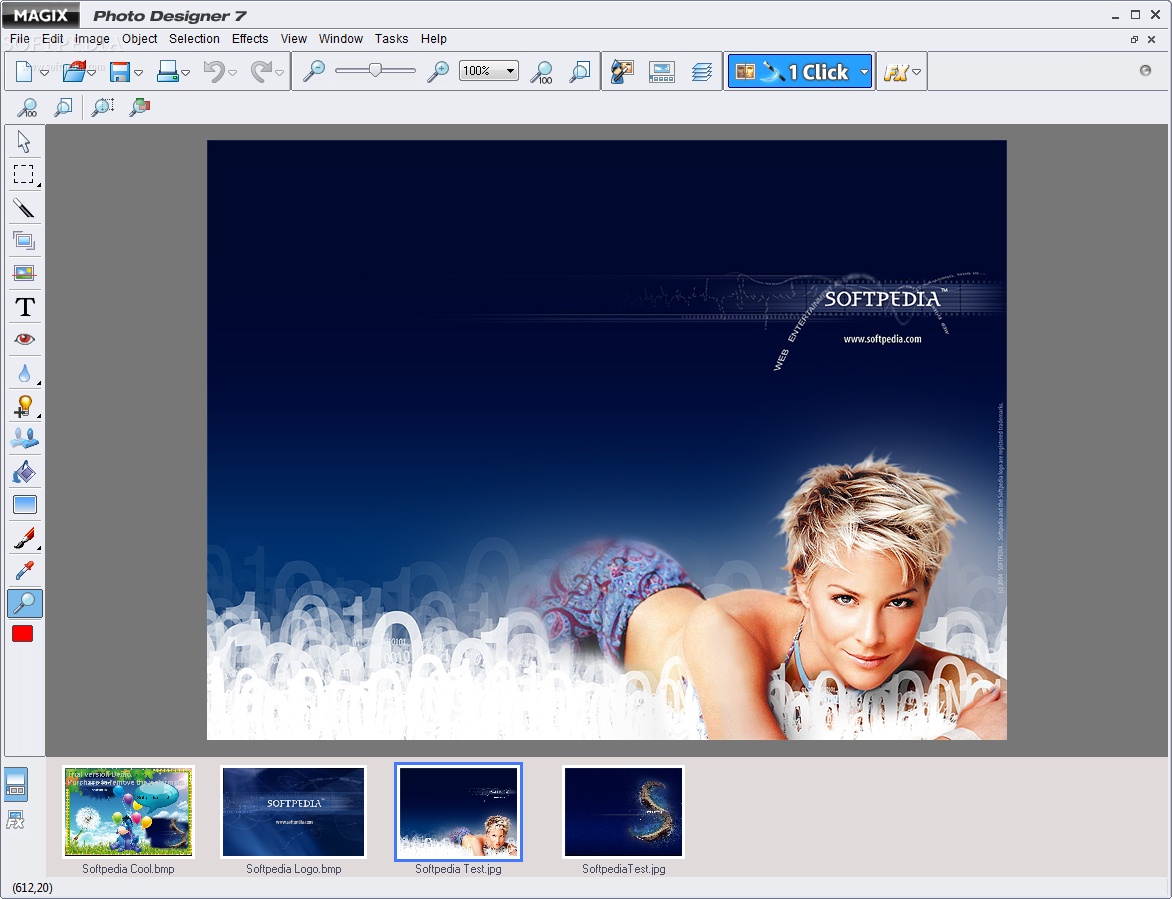
Task: Open the Edit menu
Action: 52,39
